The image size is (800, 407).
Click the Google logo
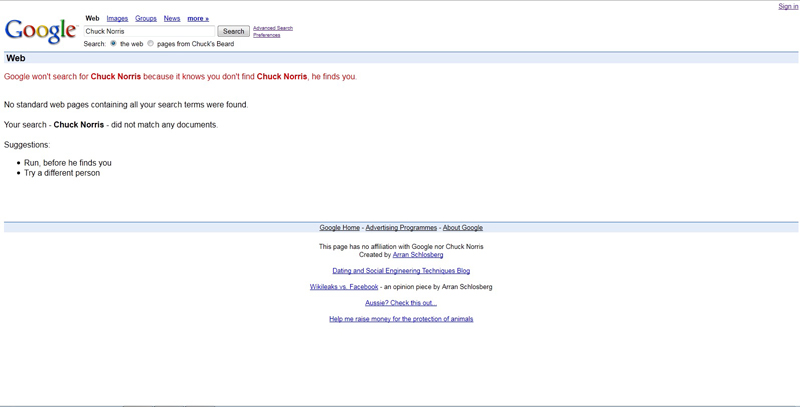[40, 31]
